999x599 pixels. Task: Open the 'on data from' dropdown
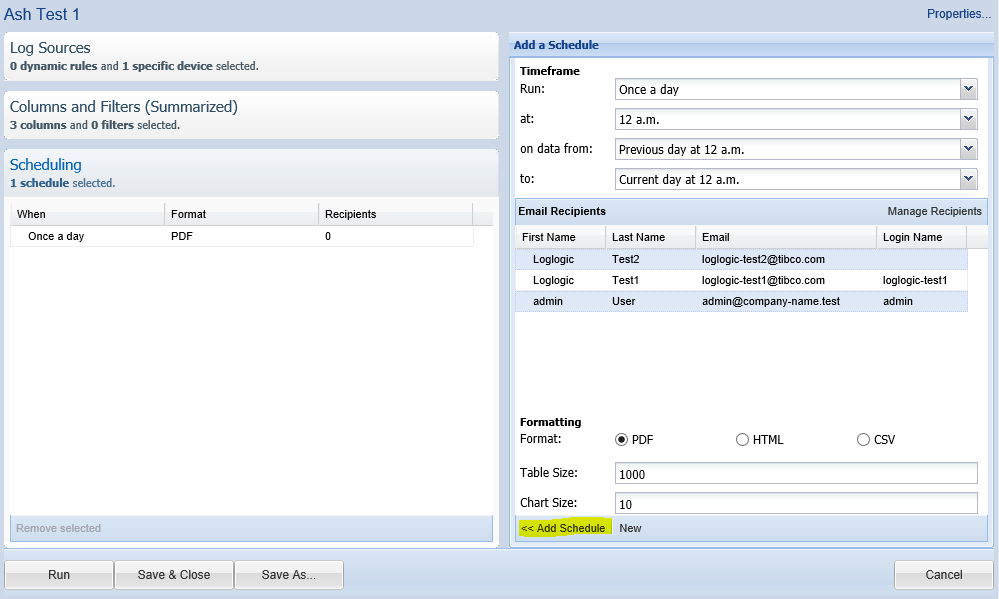(x=967, y=149)
